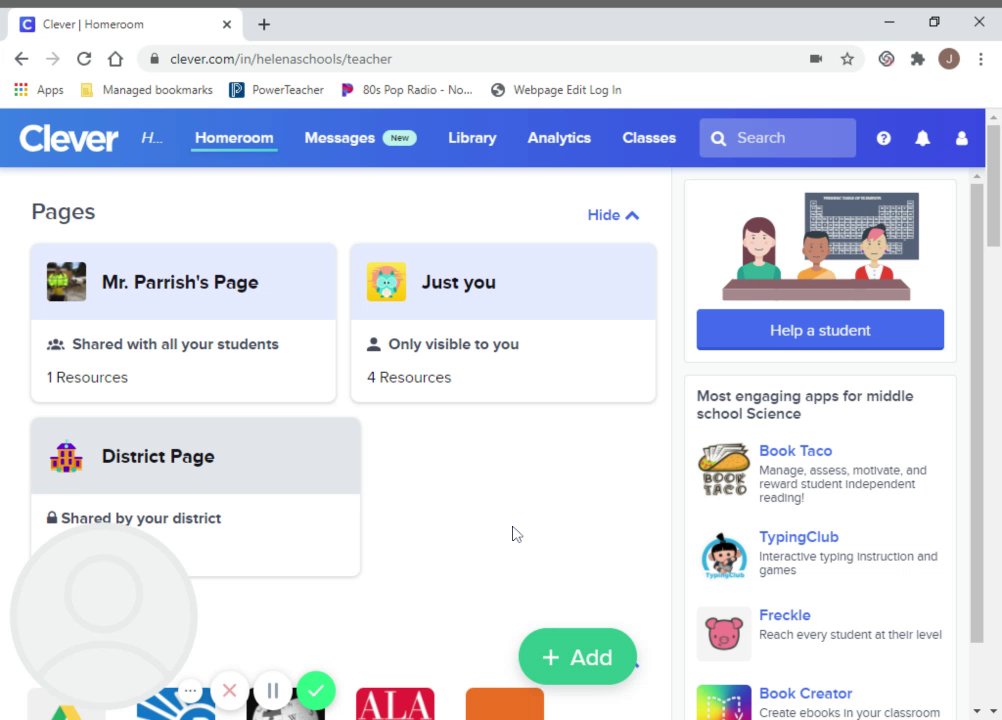The width and height of the screenshot is (1002, 720).
Task: Open the Freckle pig icon
Action: (723, 634)
